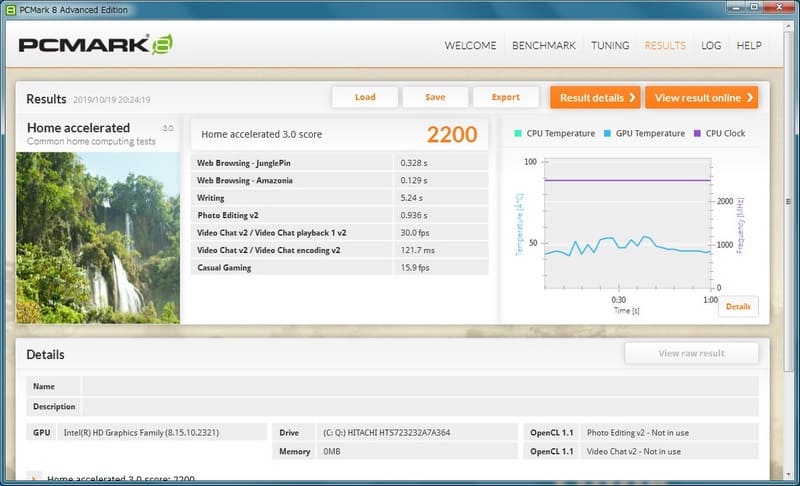Select the Web Browsing - Amazonia row
This screenshot has width=800, height=486.
pos(339,180)
